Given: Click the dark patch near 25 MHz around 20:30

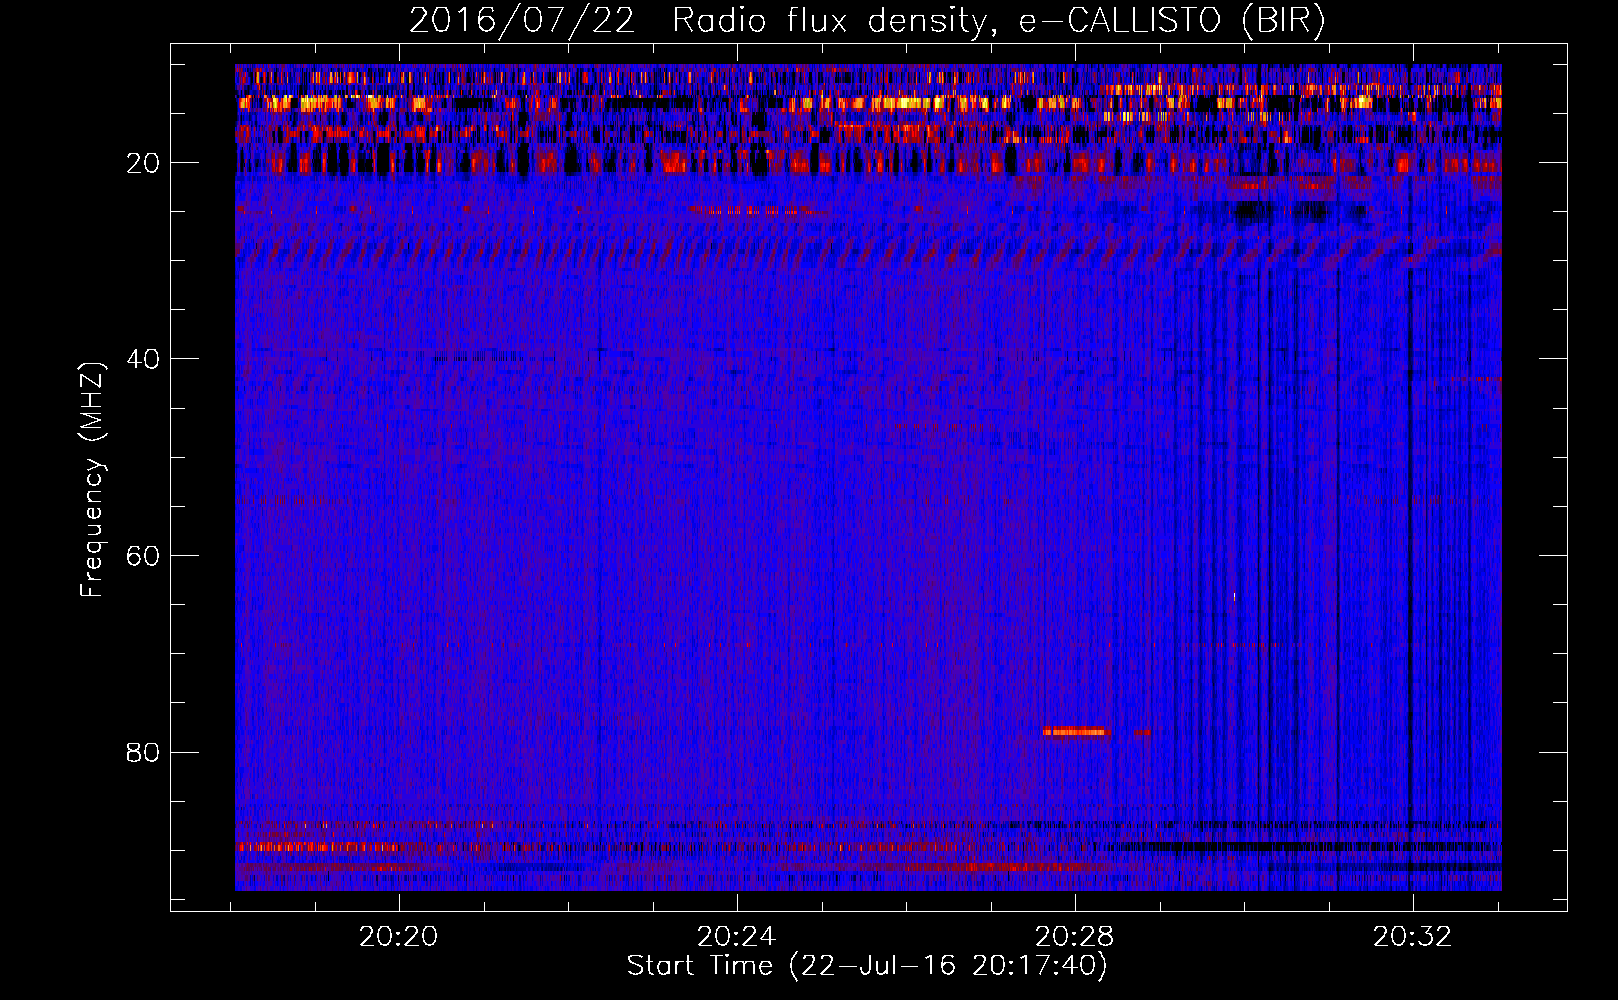Looking at the screenshot, I should click(x=1282, y=211).
